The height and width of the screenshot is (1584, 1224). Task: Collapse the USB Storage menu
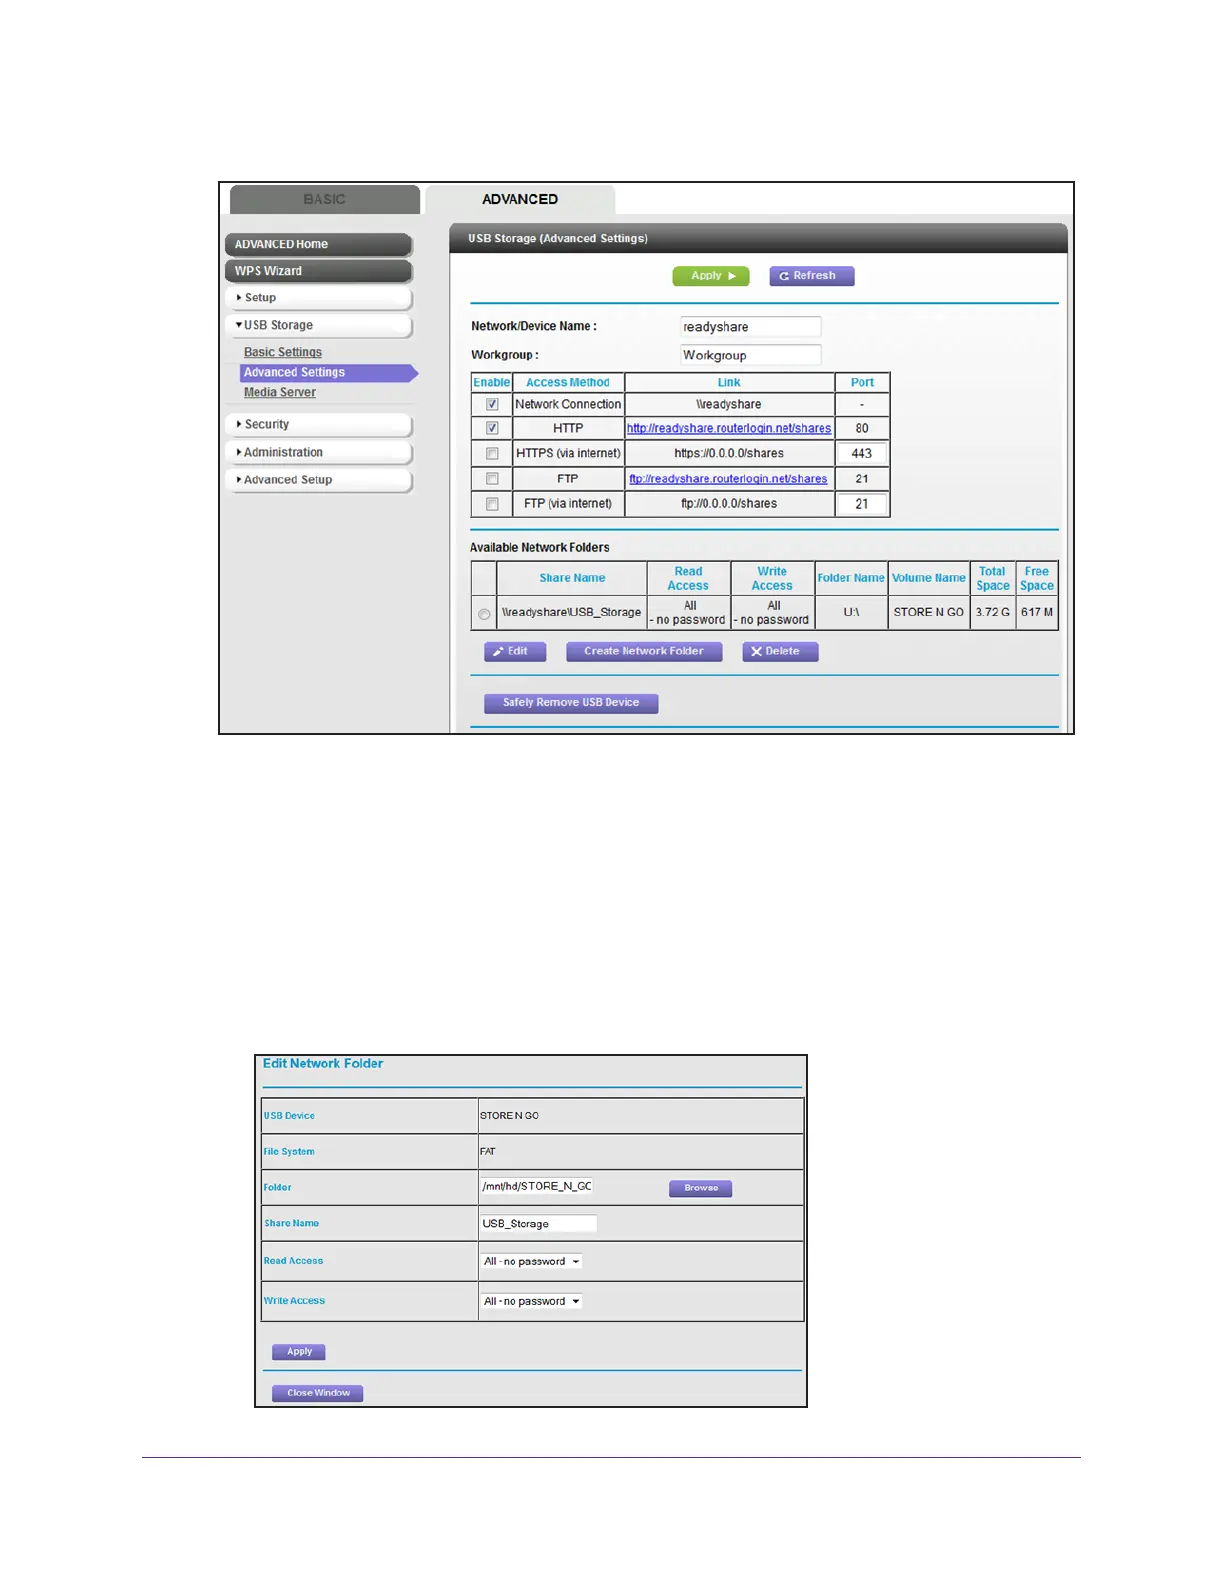(319, 325)
